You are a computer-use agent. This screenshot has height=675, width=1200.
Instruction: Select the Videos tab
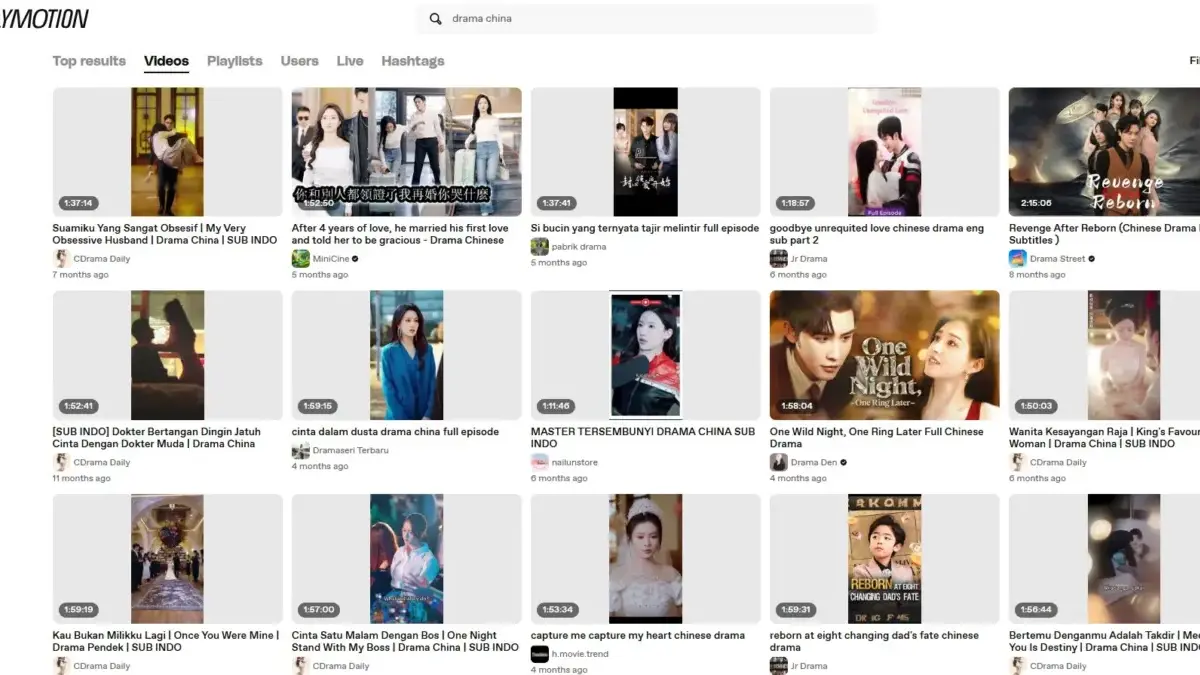click(166, 61)
